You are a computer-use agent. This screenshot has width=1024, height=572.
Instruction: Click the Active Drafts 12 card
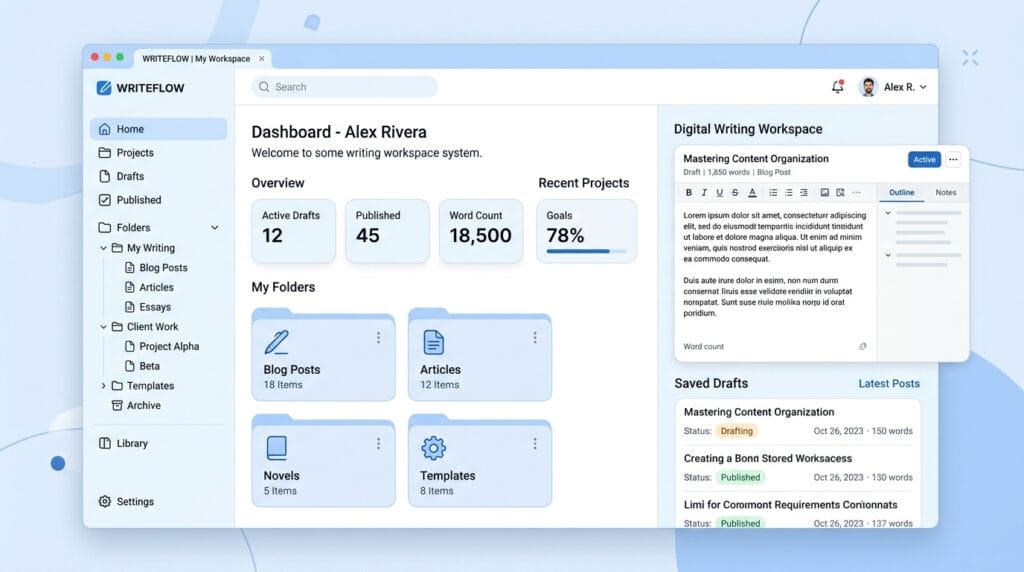point(293,231)
